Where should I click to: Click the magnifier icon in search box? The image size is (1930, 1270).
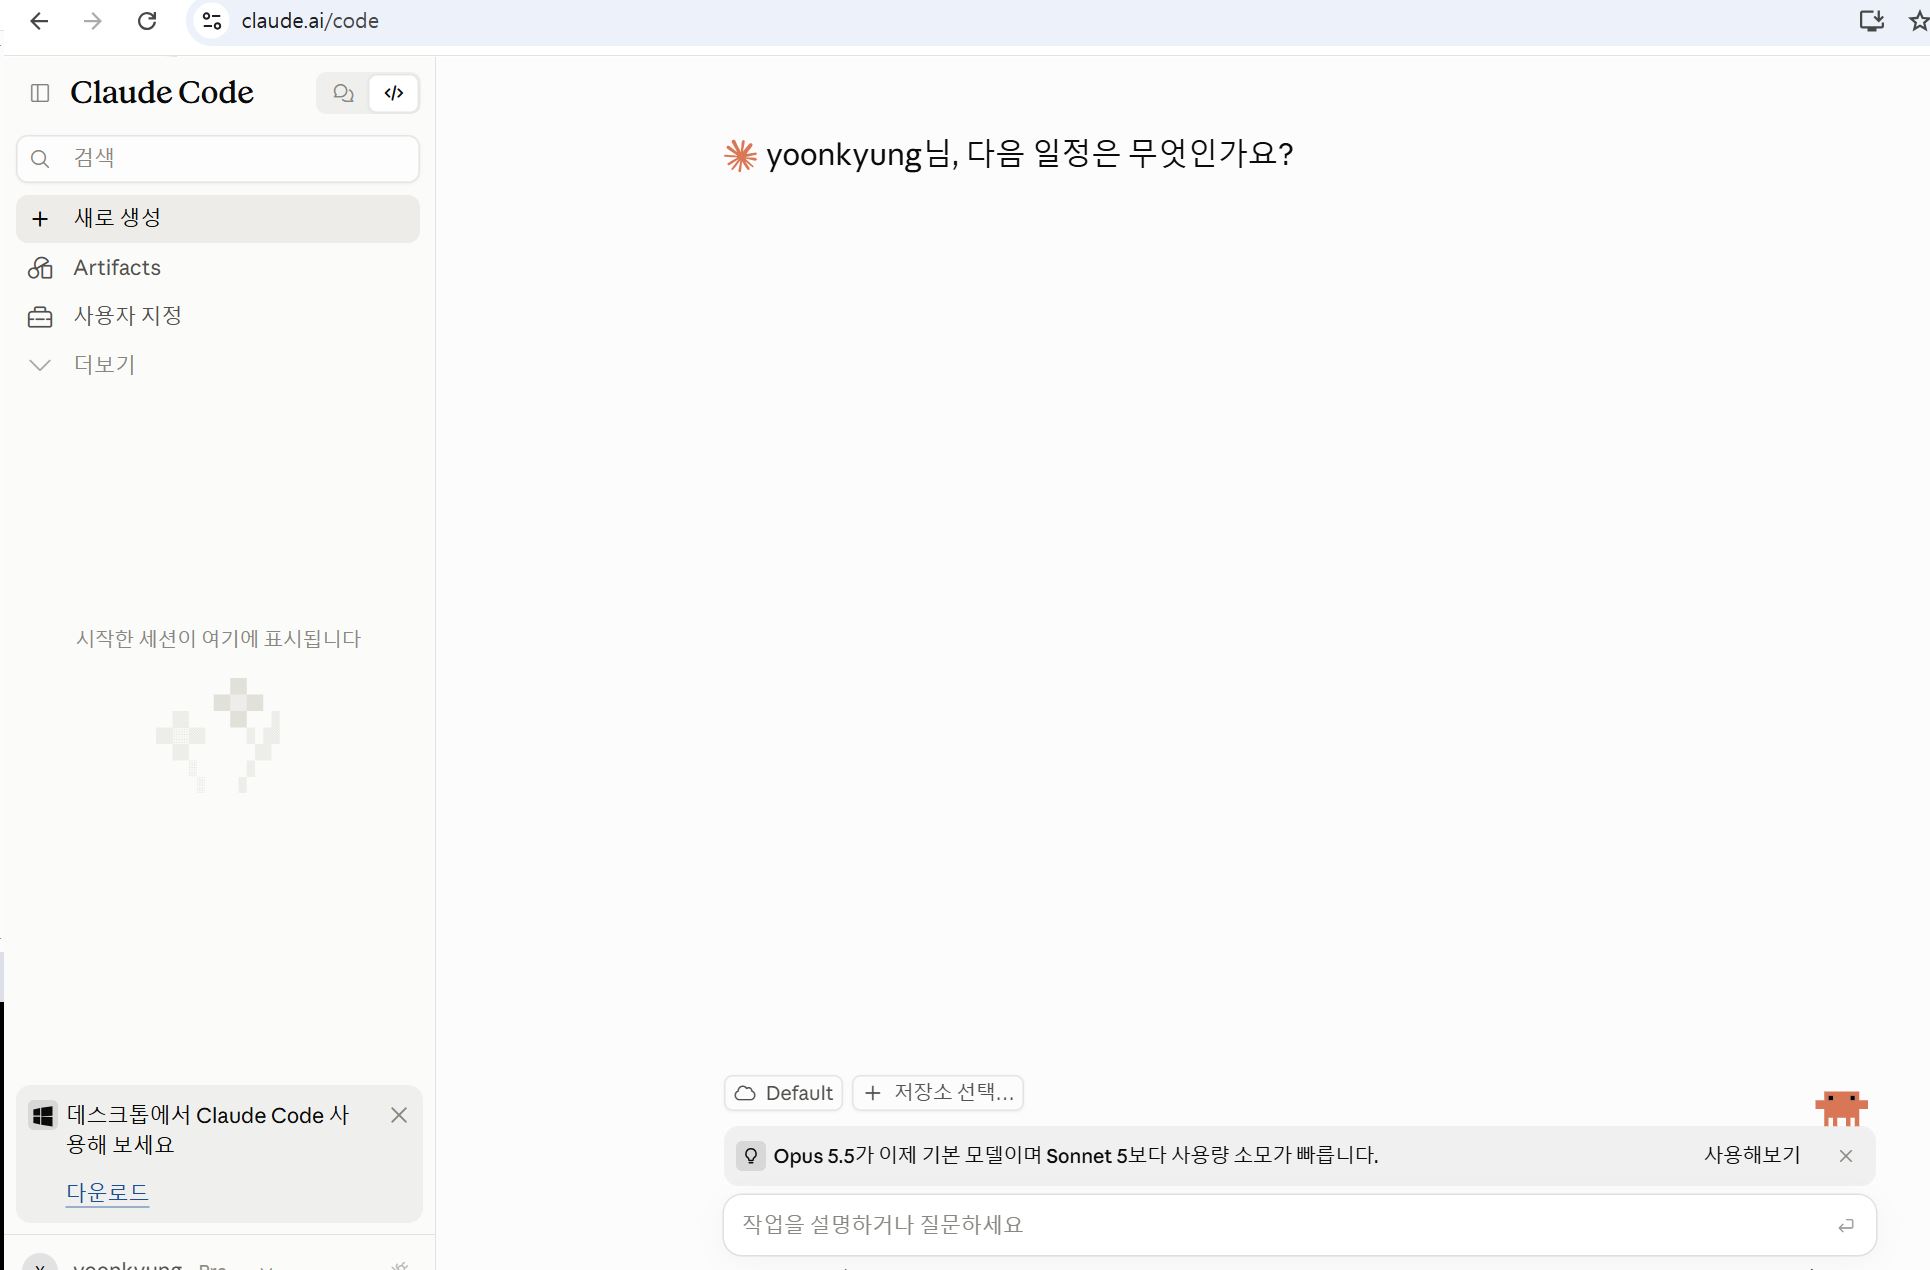(x=40, y=158)
